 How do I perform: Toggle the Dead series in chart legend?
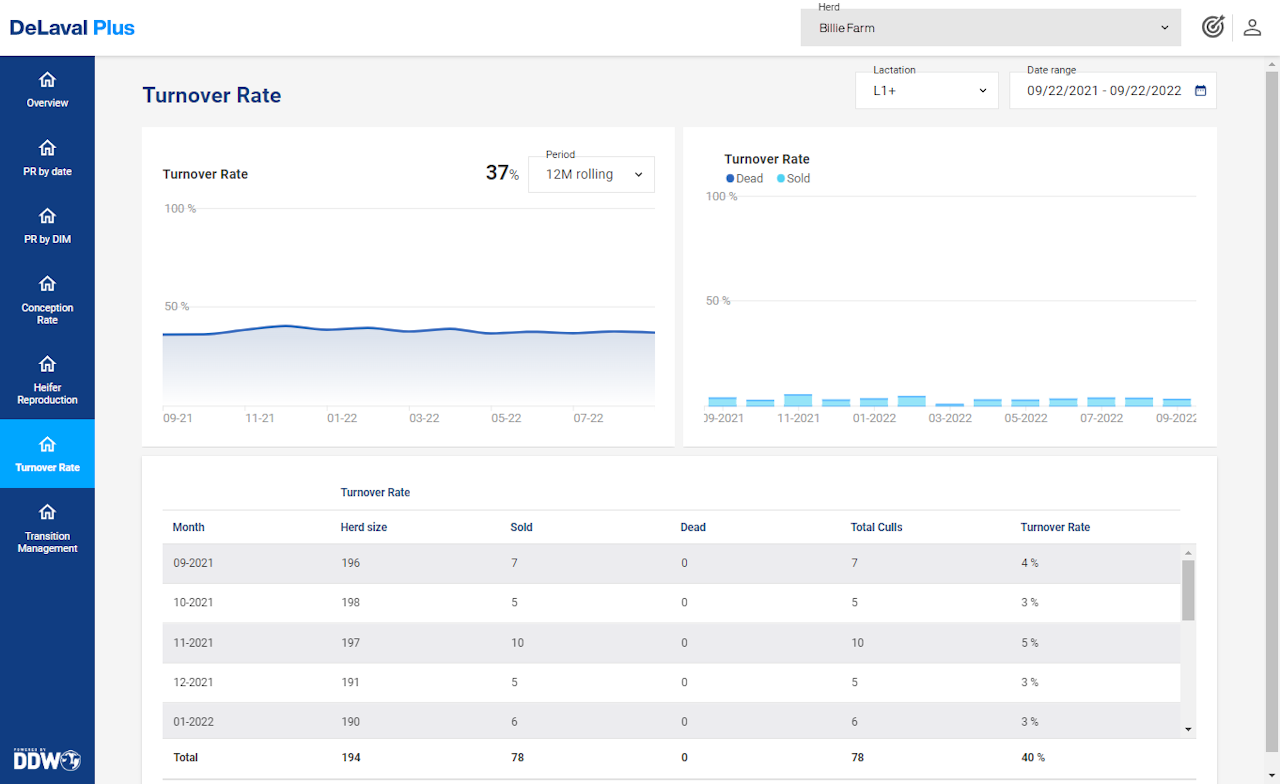point(744,179)
